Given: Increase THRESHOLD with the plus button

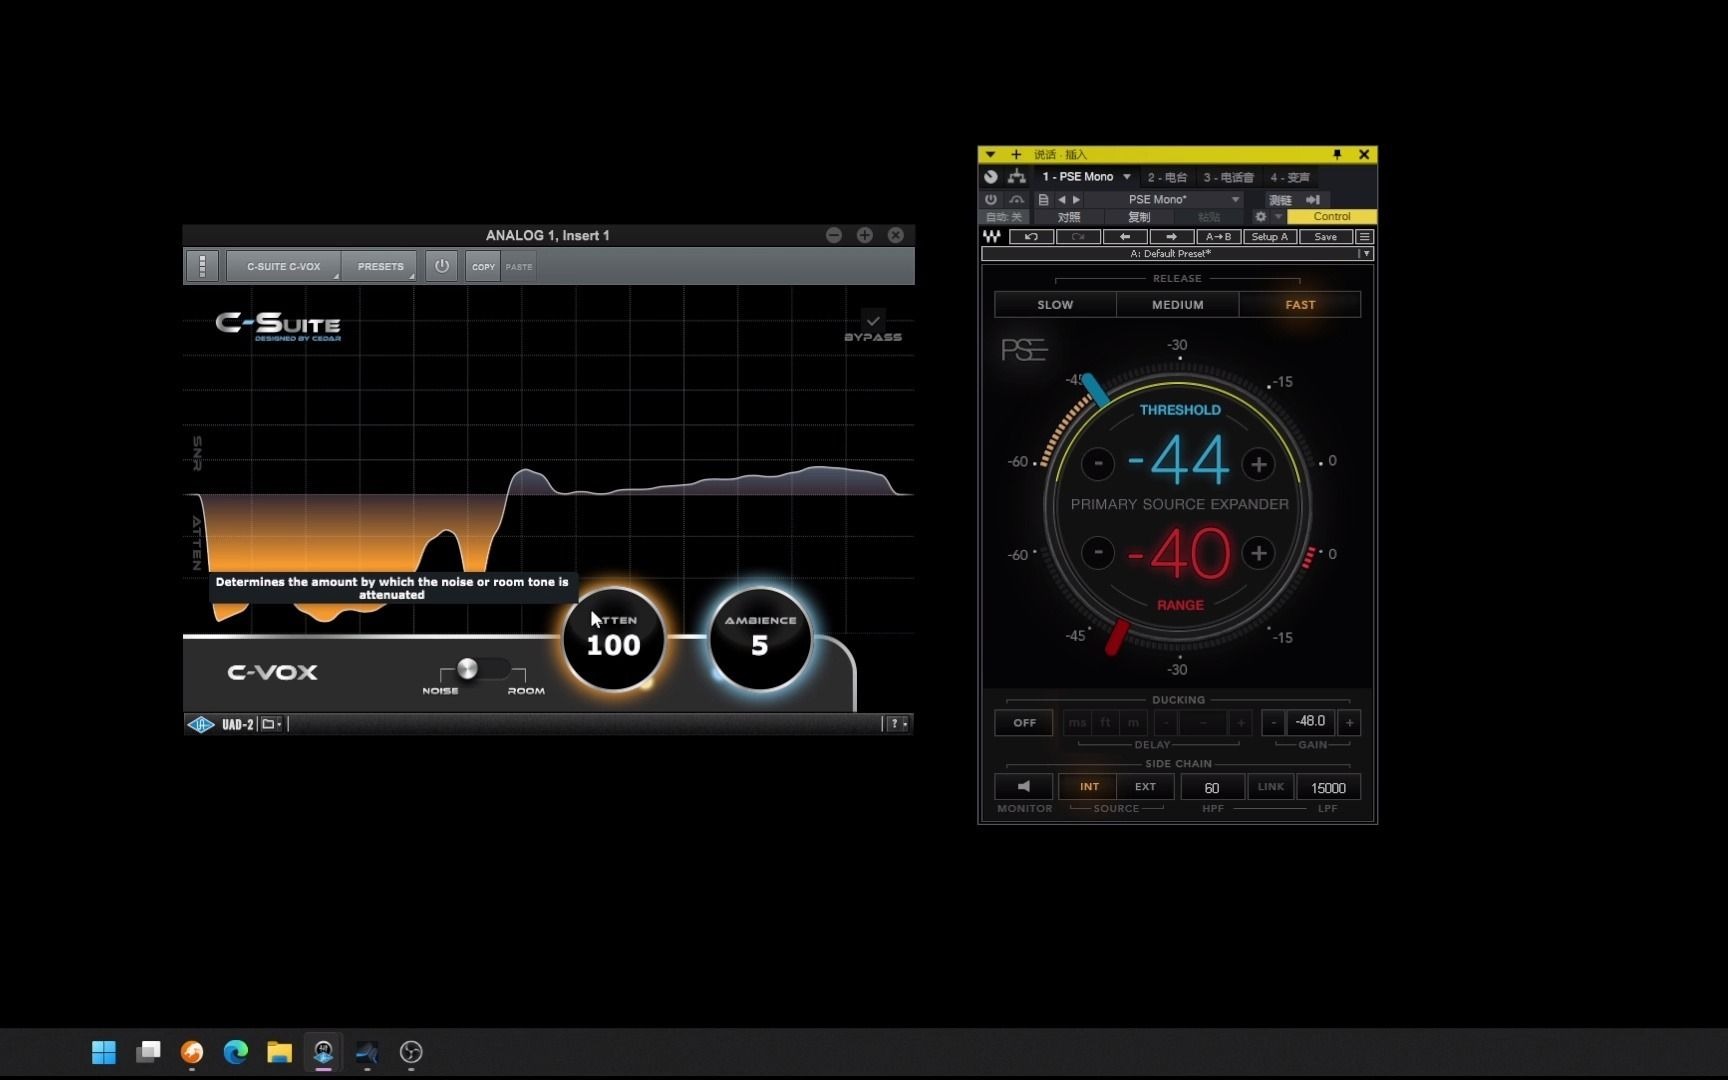Looking at the screenshot, I should (1258, 463).
